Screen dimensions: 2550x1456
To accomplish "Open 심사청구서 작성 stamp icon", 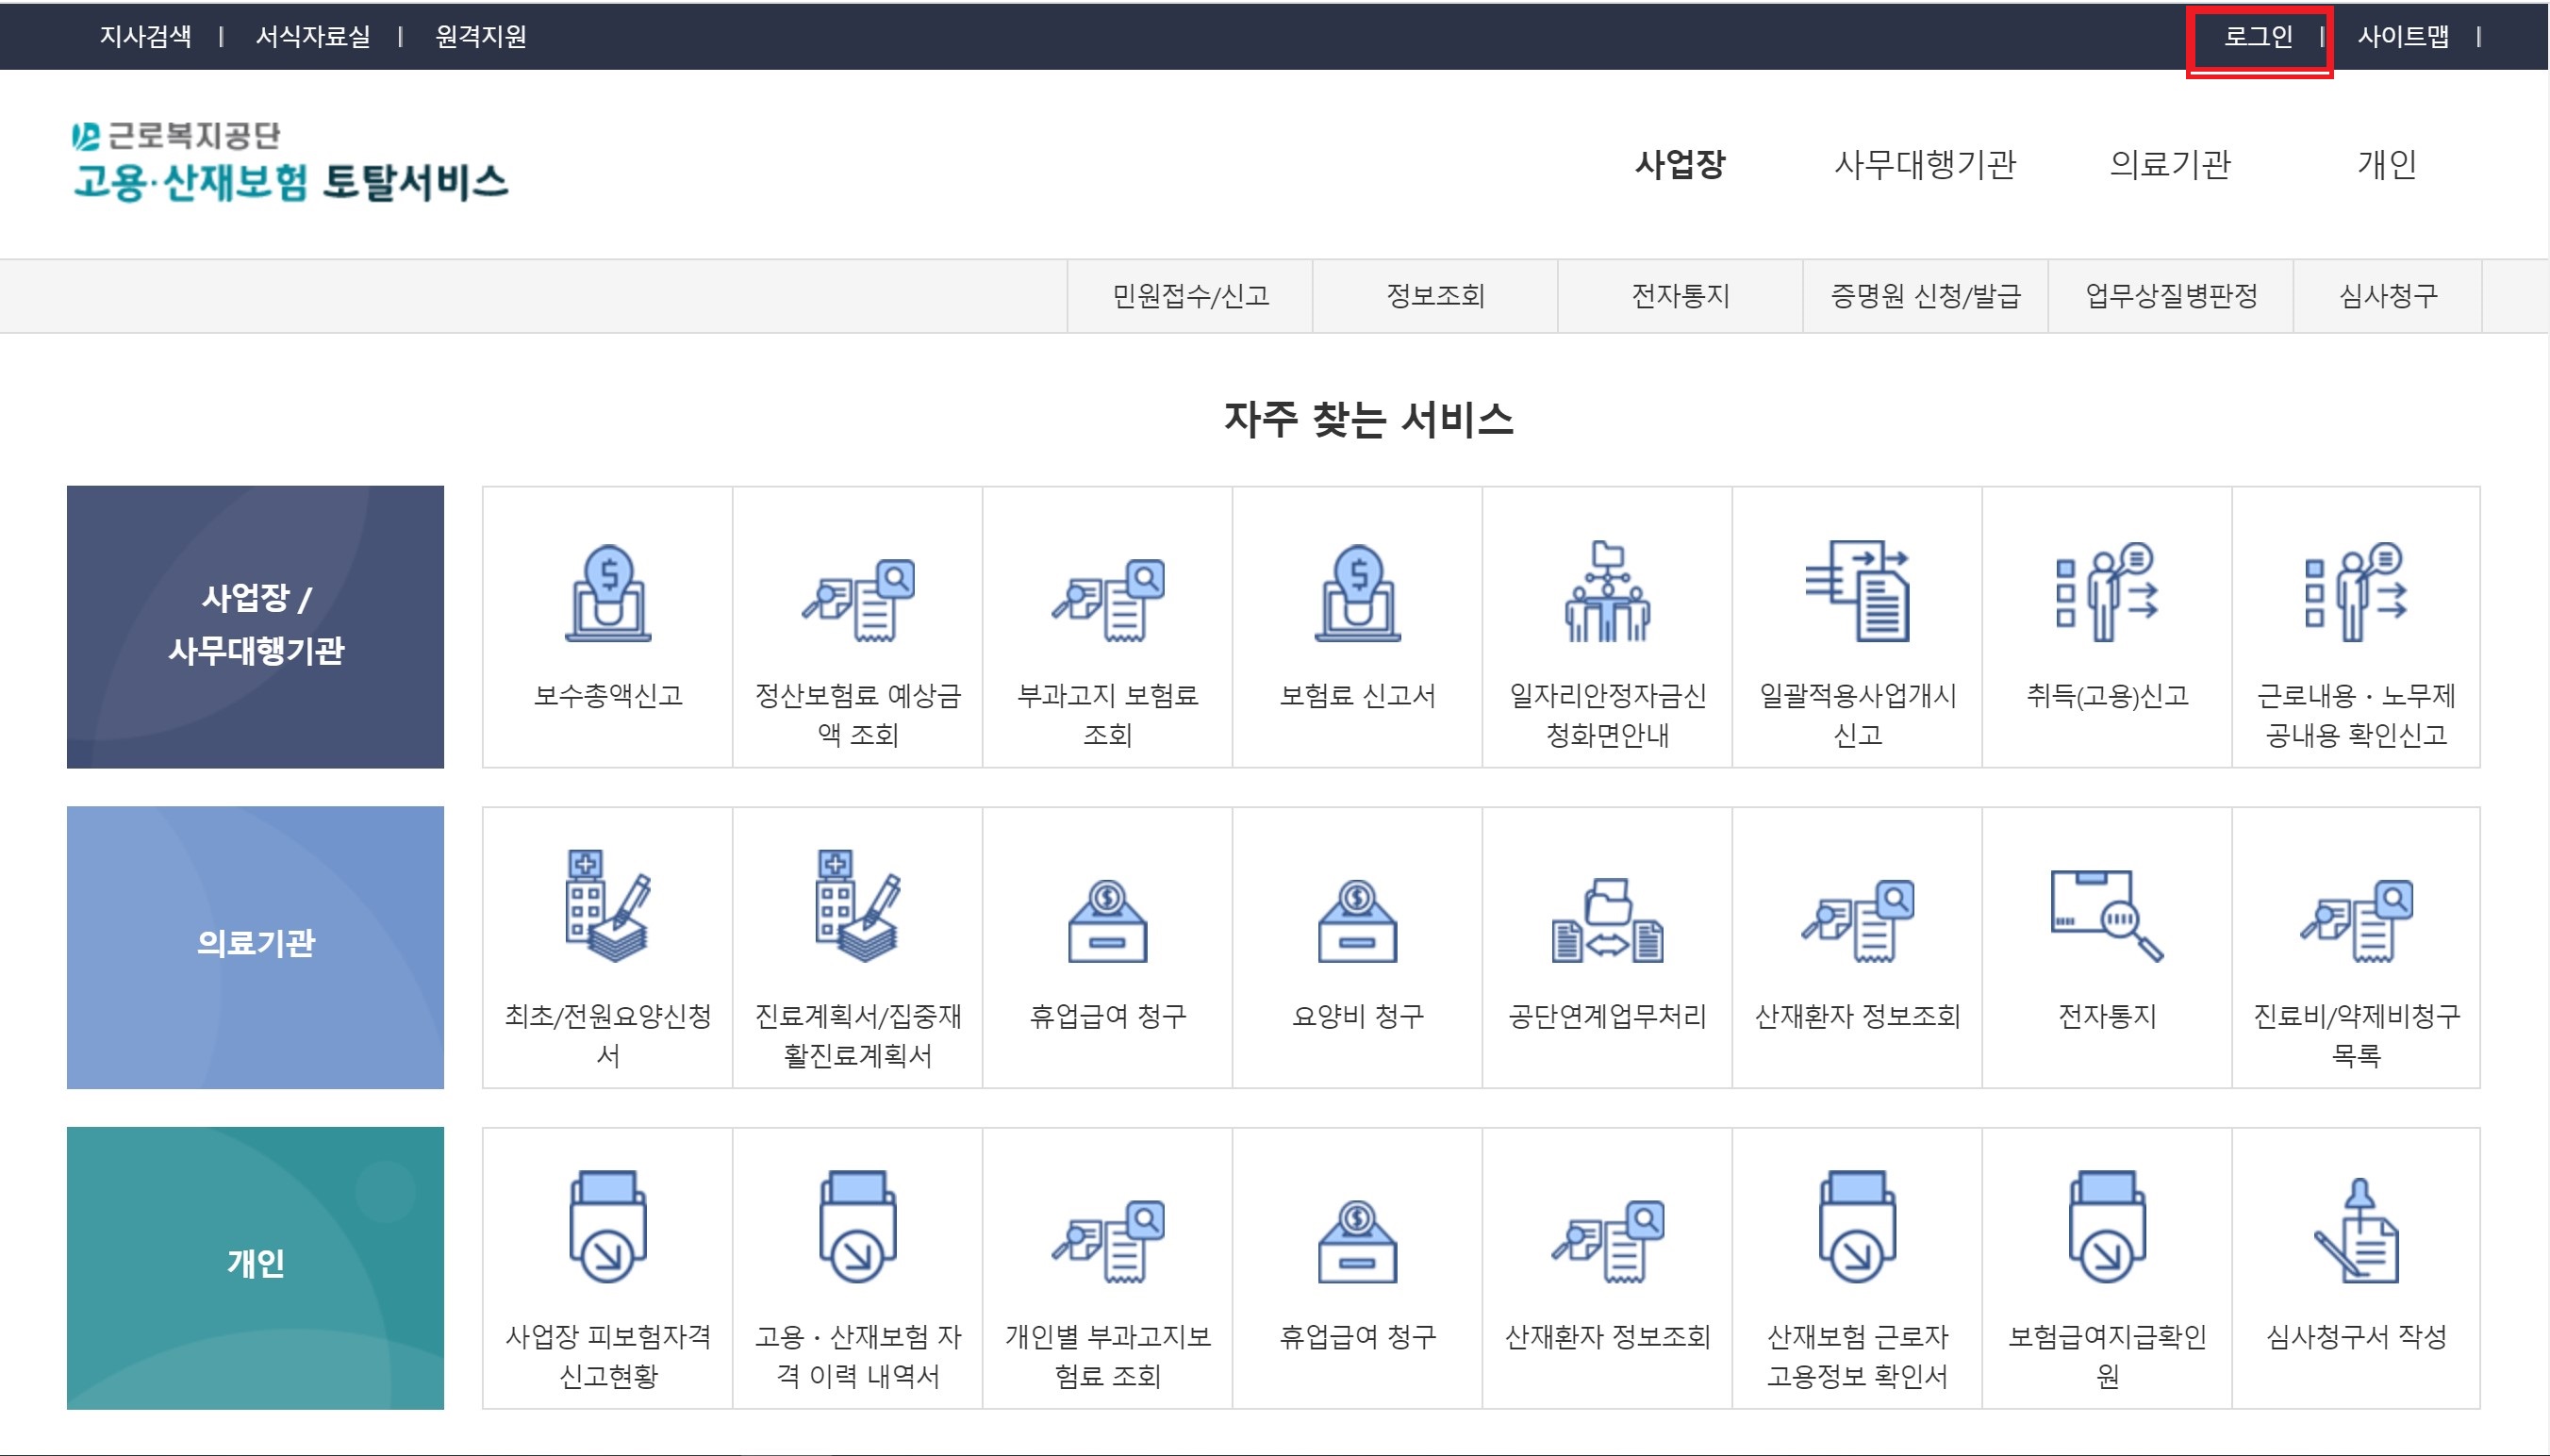I will point(2357,1231).
